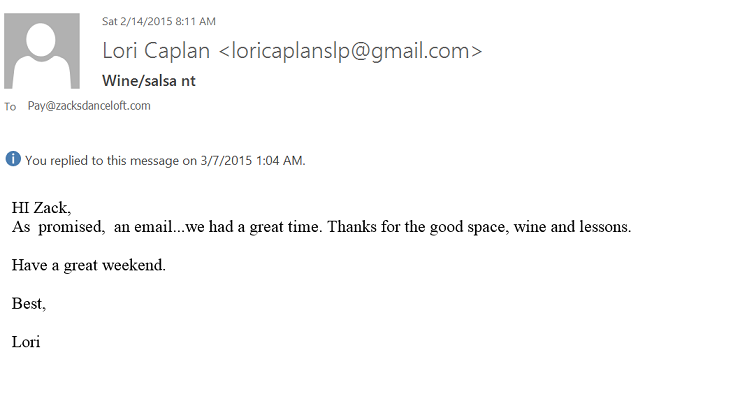This screenshot has height=394, width=740.
Task: Click the HI Zack greeting line
Action: pyautogui.click(x=42, y=208)
